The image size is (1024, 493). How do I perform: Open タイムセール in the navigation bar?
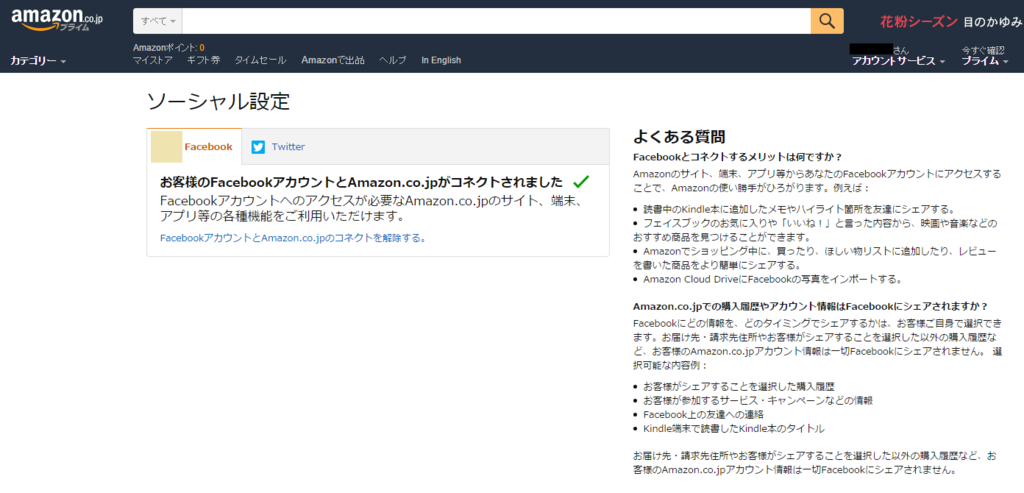pos(260,60)
